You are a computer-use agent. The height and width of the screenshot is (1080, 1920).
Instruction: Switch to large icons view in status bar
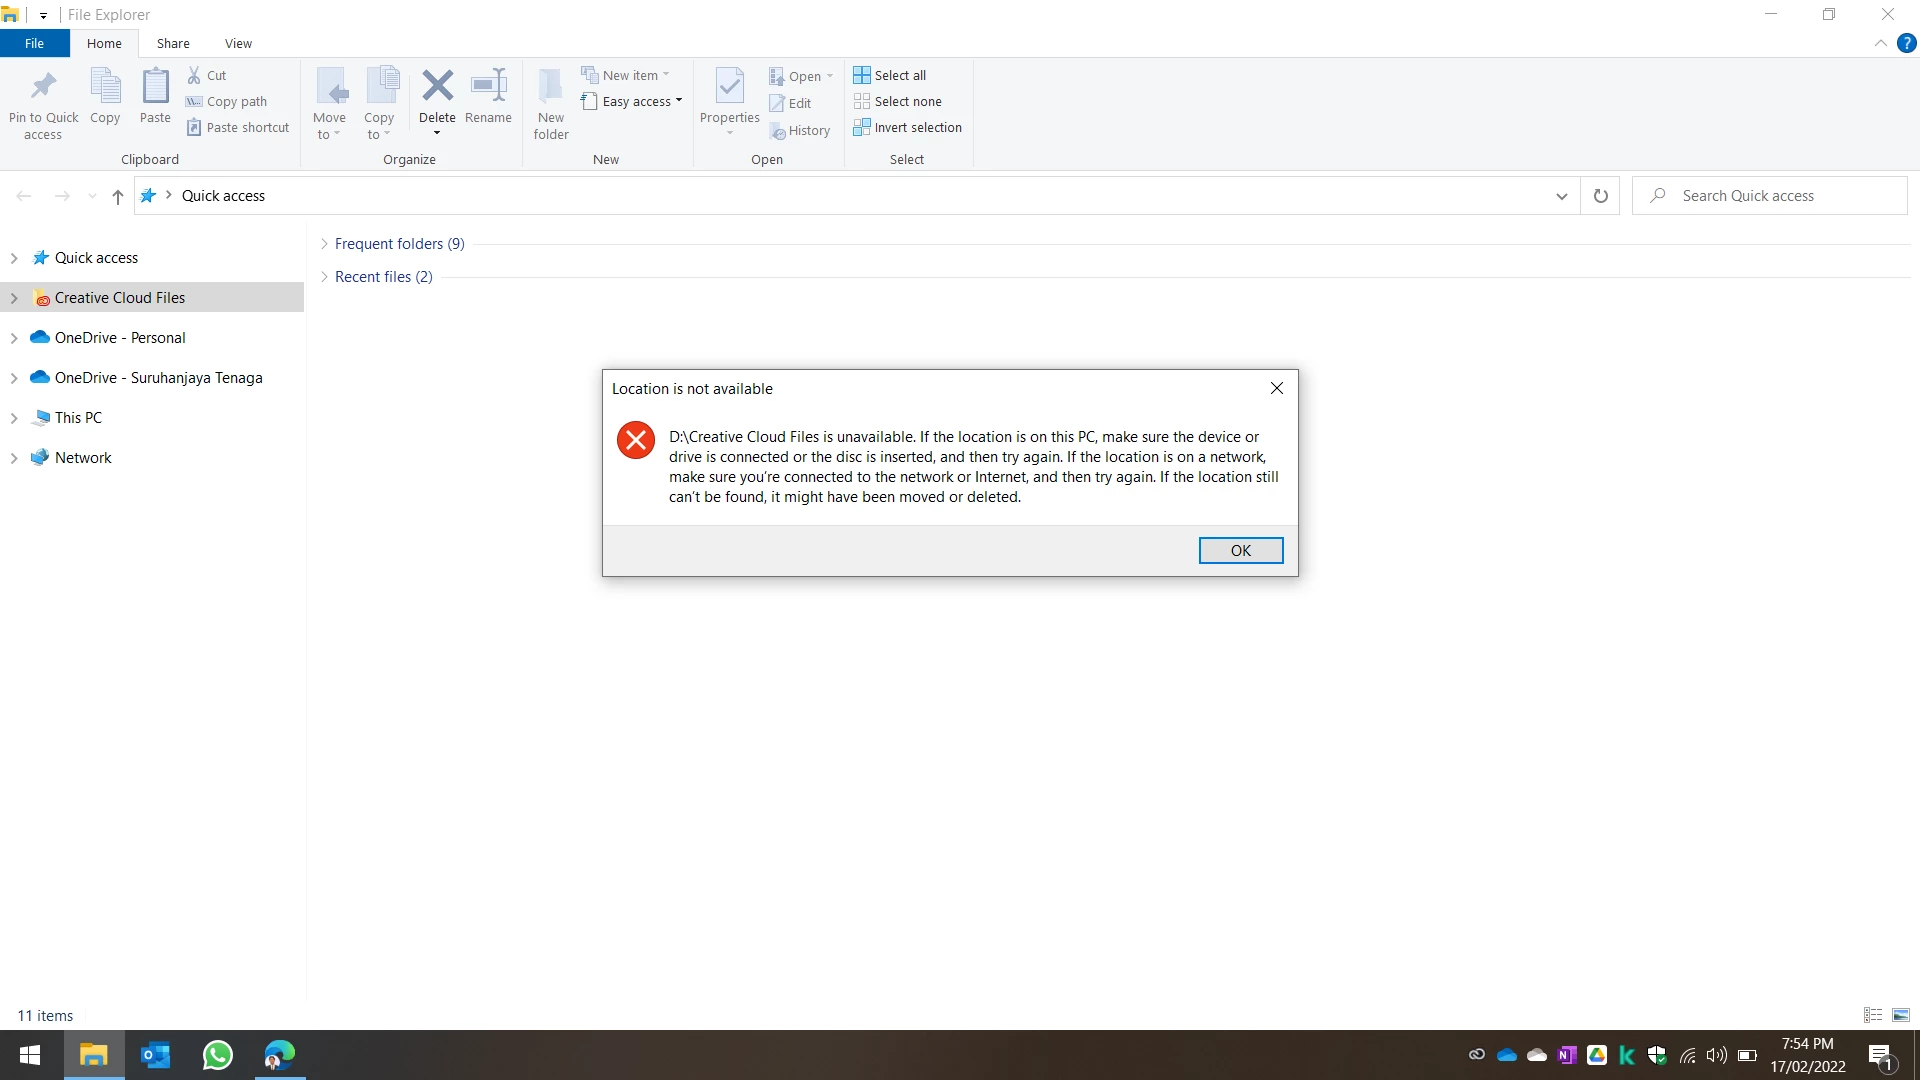(1901, 1015)
